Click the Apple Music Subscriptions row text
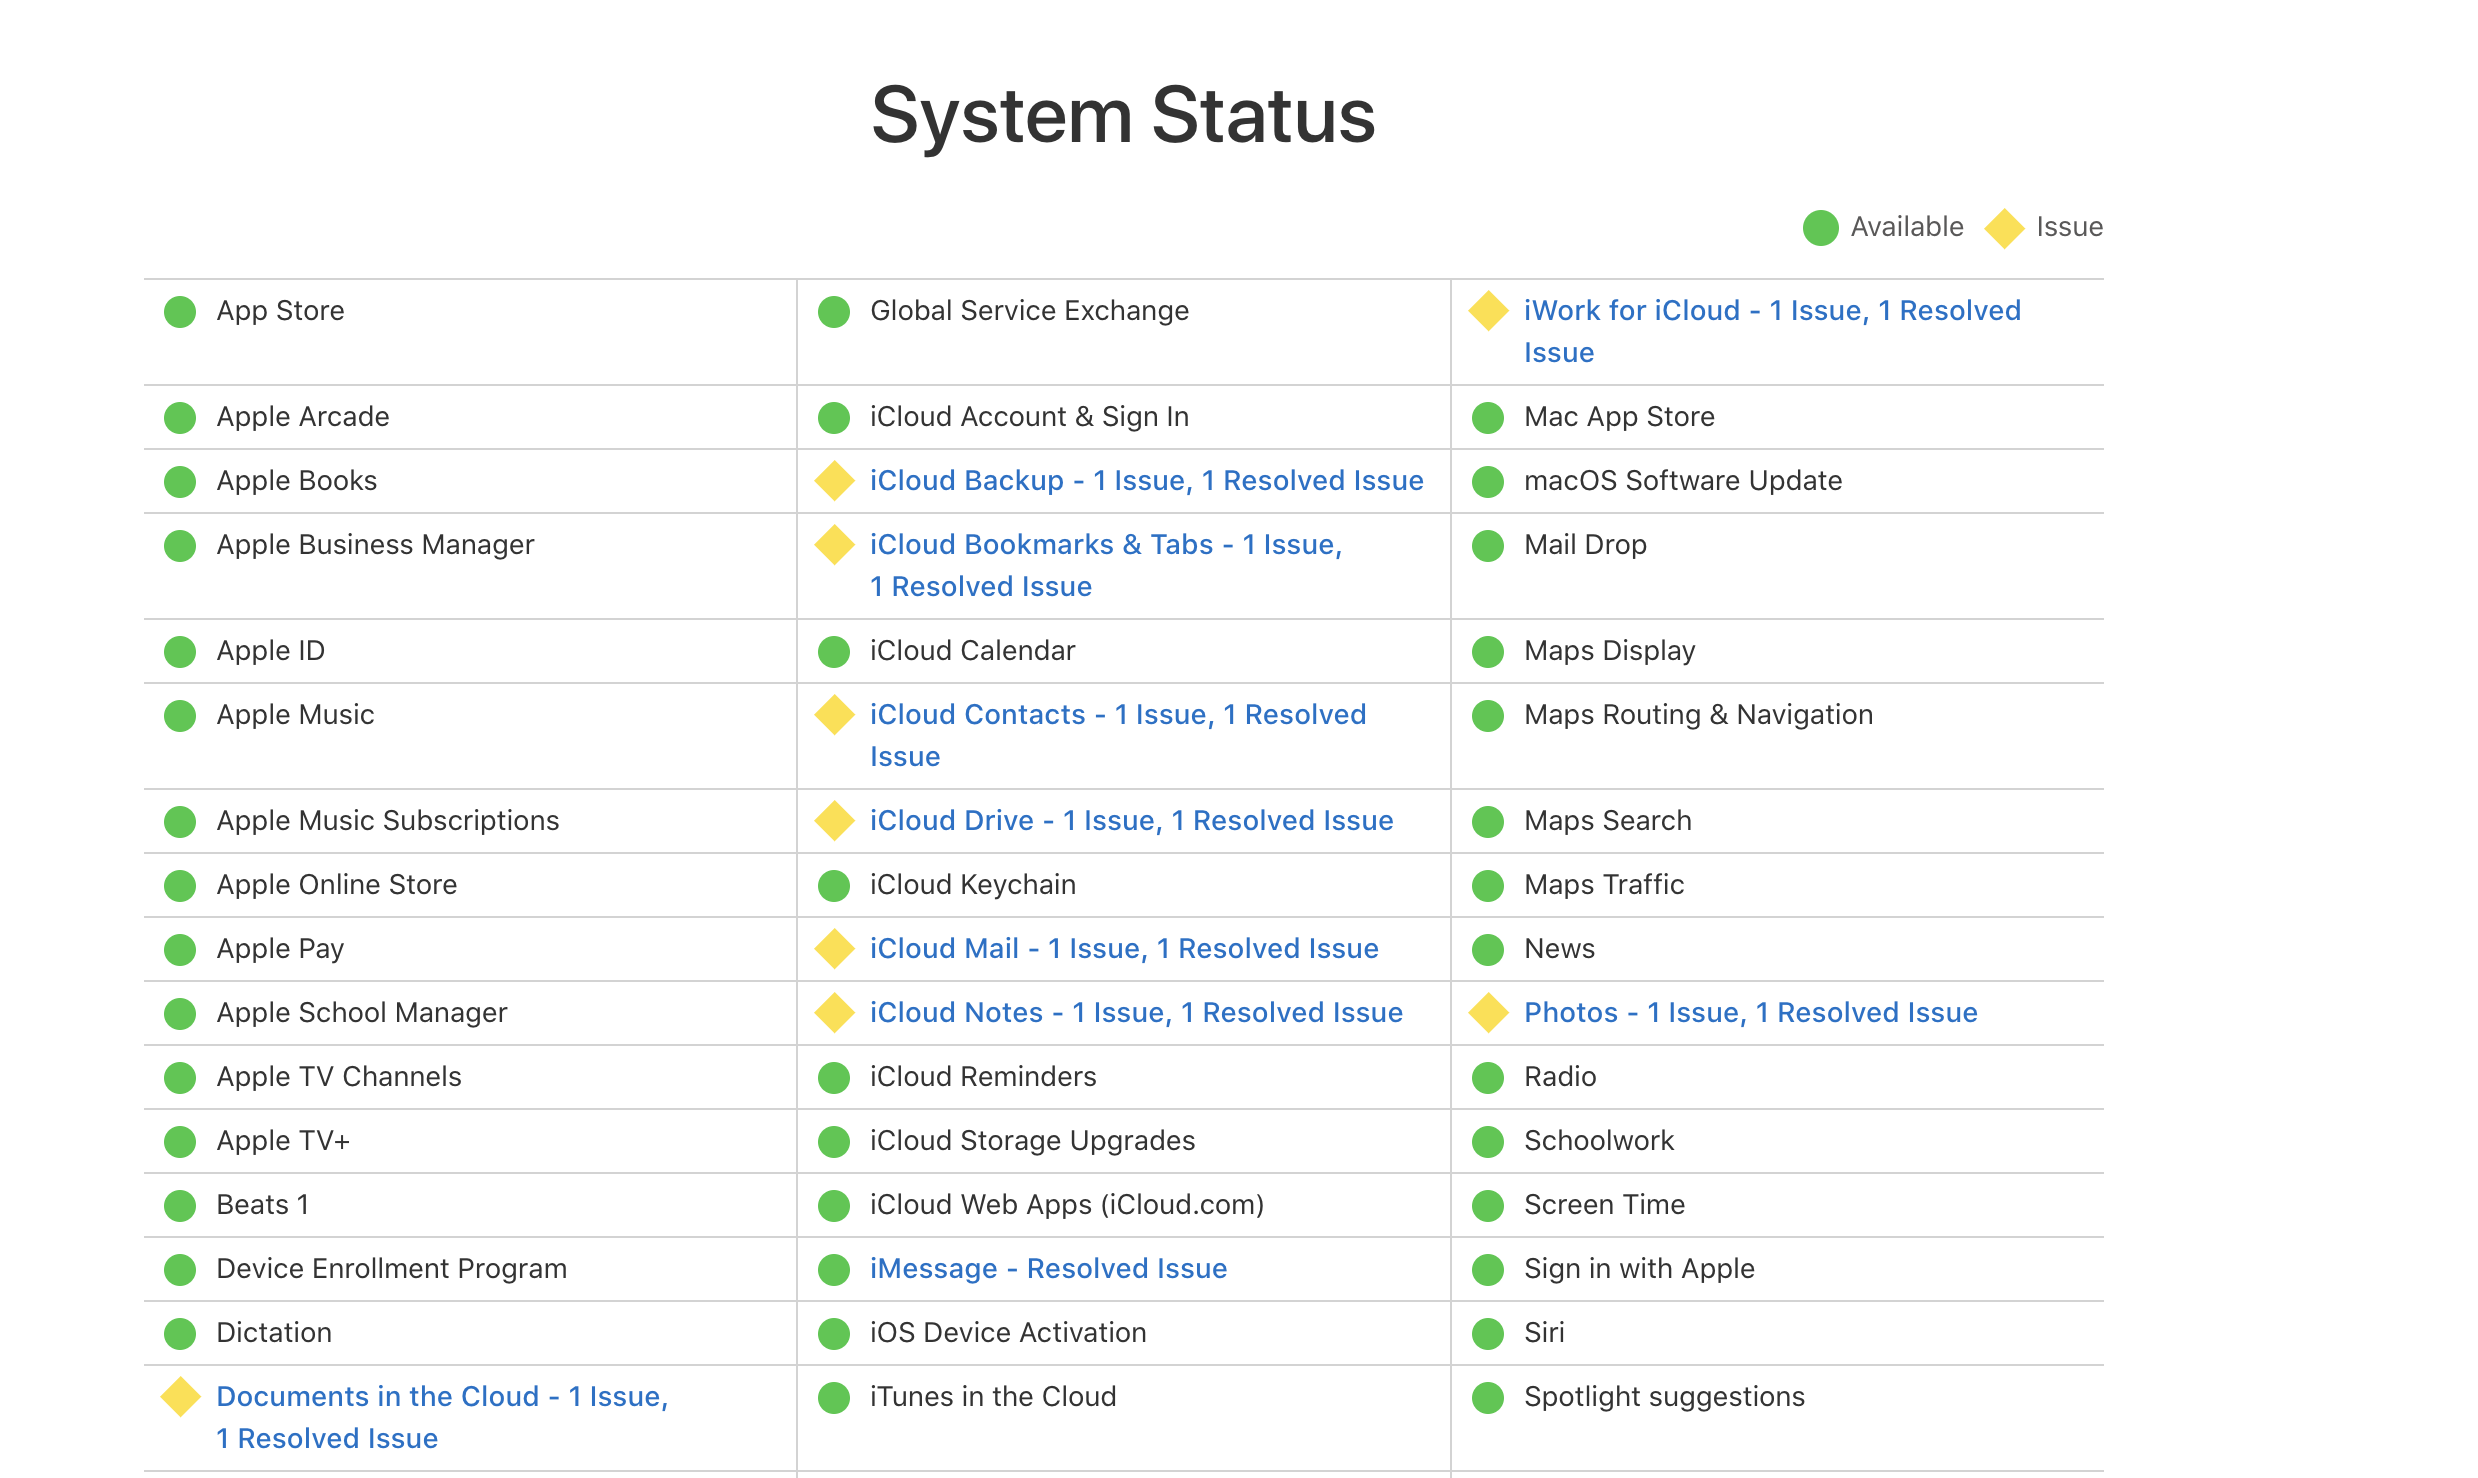The height and width of the screenshot is (1478, 2478). pos(388,821)
